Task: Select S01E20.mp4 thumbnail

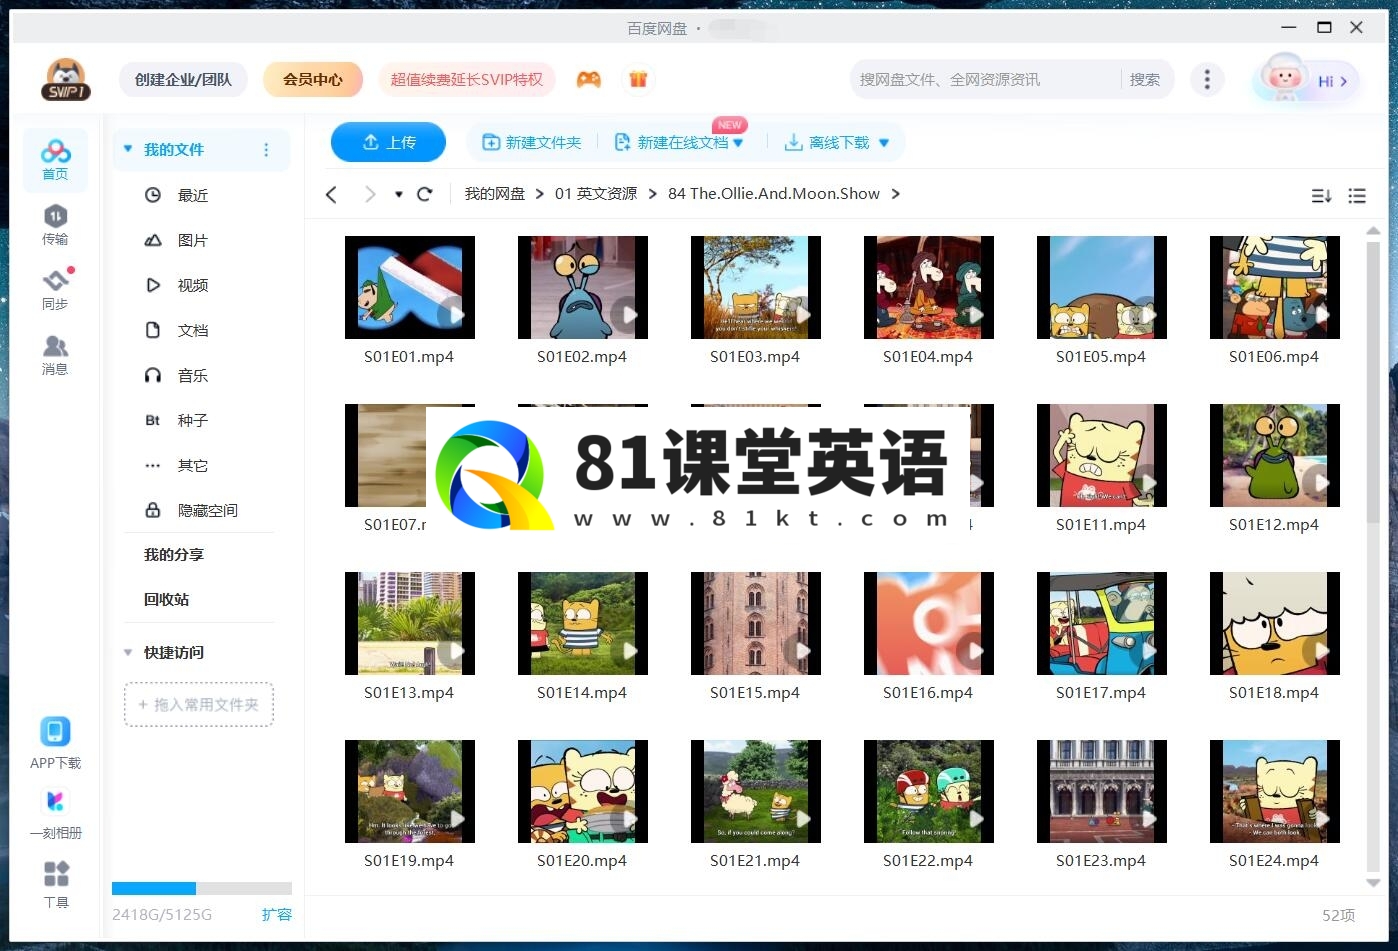Action: 583,792
